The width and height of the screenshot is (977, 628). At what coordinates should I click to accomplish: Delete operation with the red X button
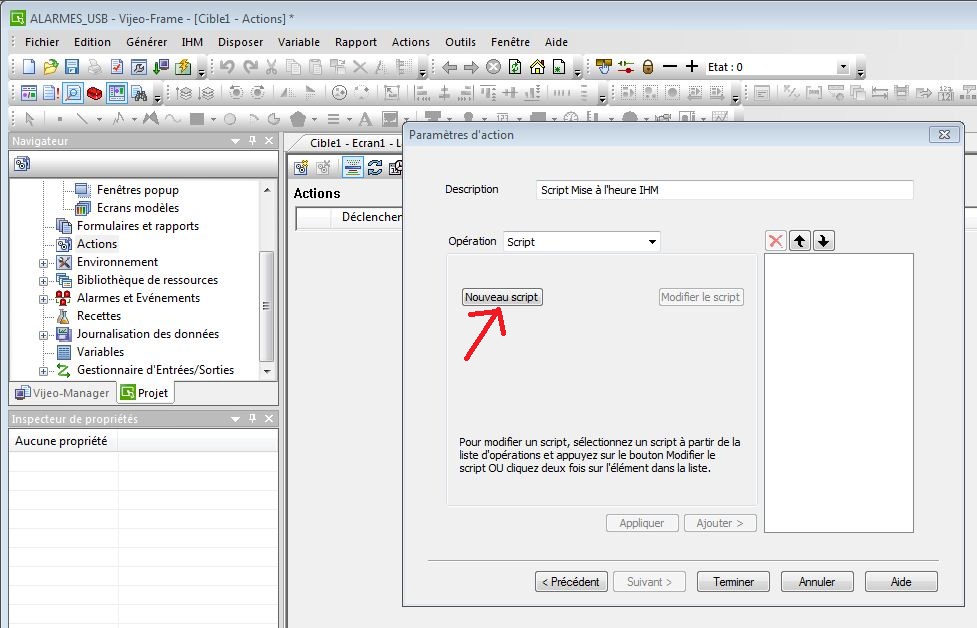point(776,241)
